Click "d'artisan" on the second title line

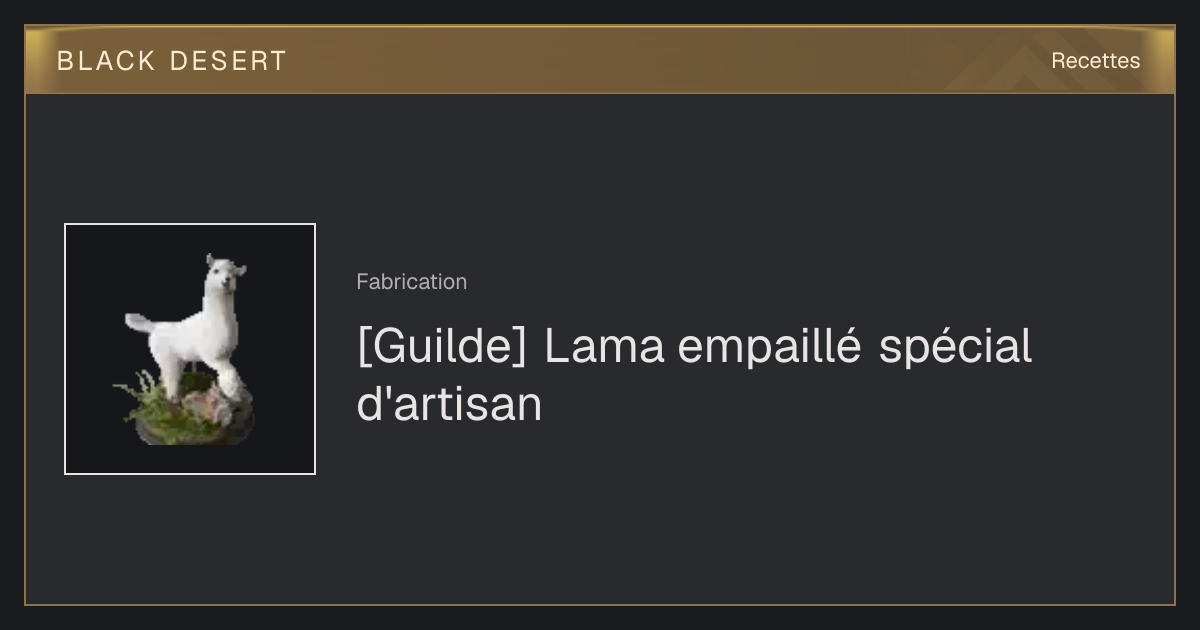(449, 404)
